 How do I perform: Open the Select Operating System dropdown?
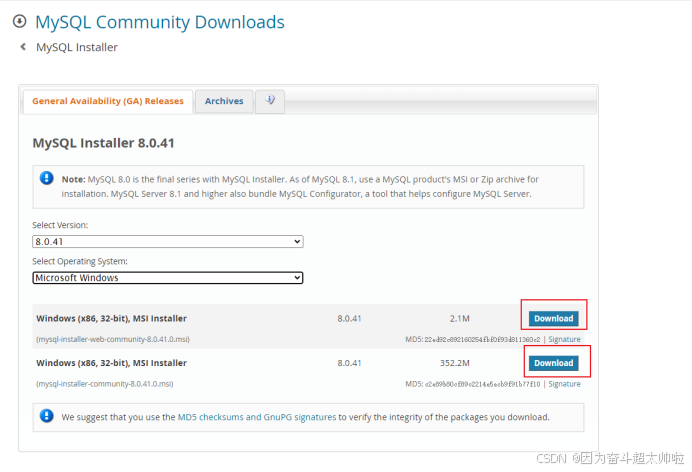pos(168,277)
